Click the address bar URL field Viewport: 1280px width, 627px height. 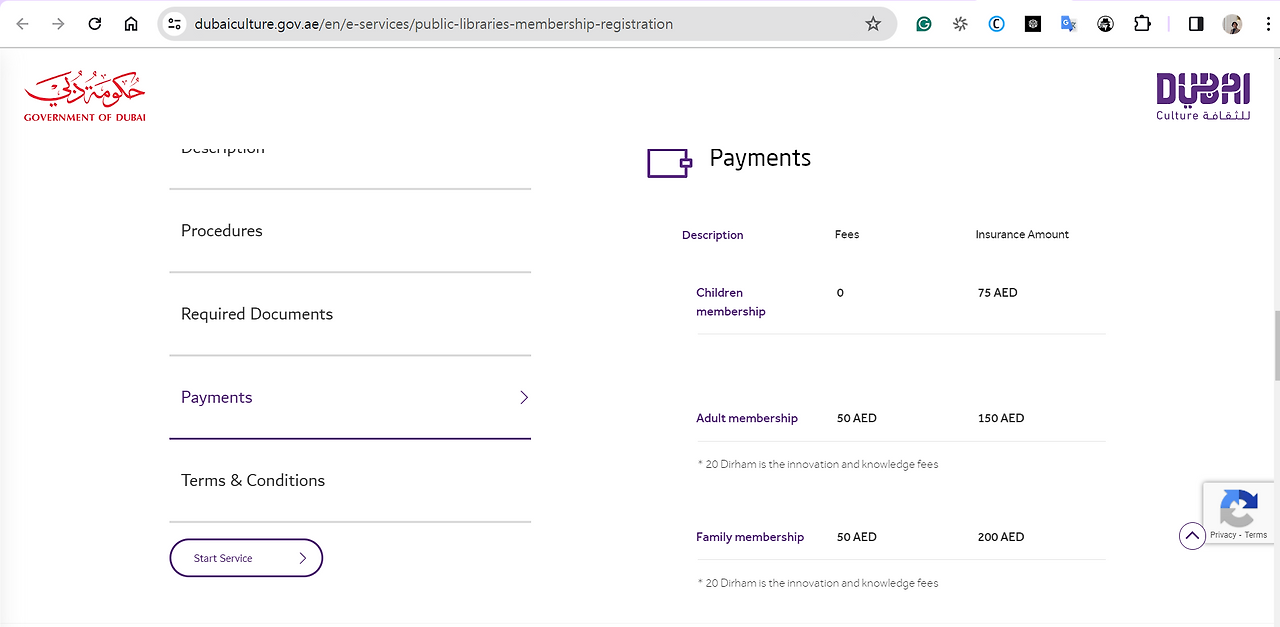[x=500, y=24]
